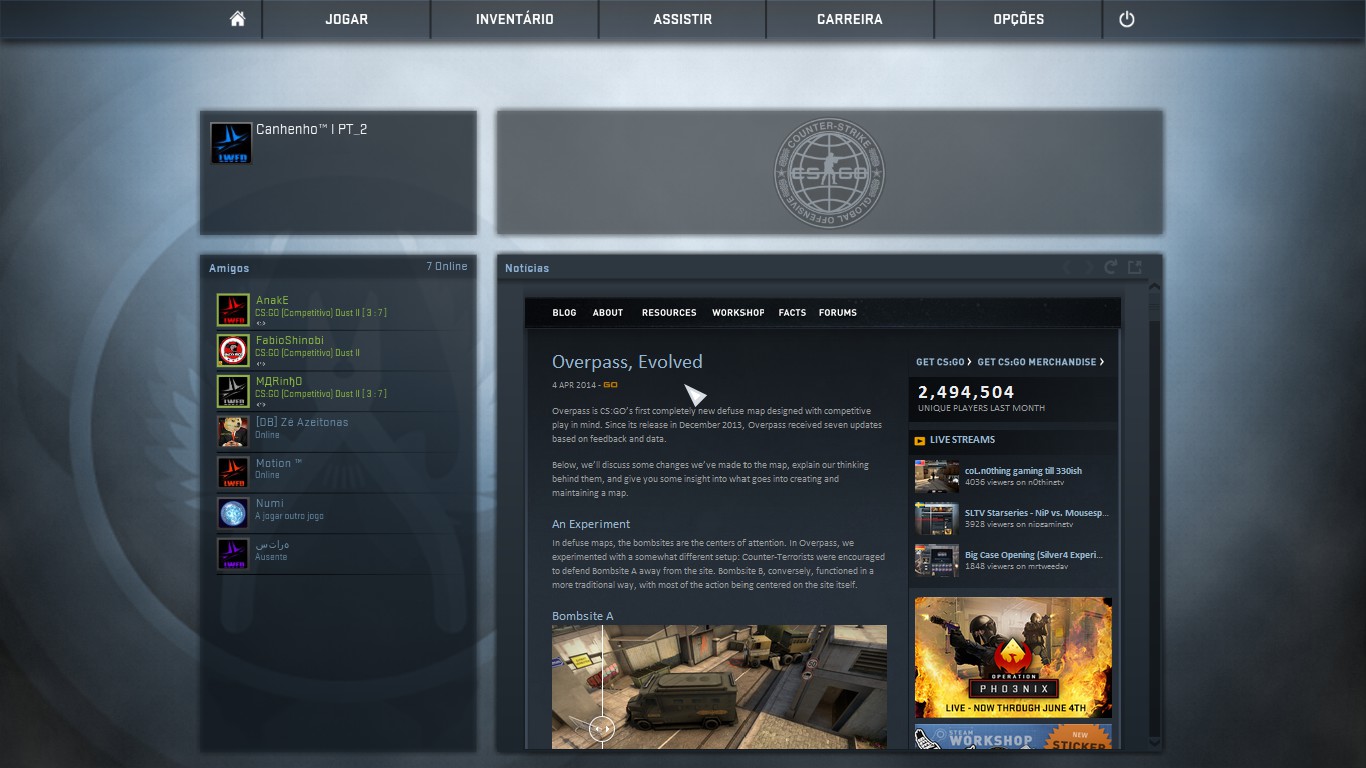
Task: Click the '7 Online' friends counter
Action: coord(447,266)
